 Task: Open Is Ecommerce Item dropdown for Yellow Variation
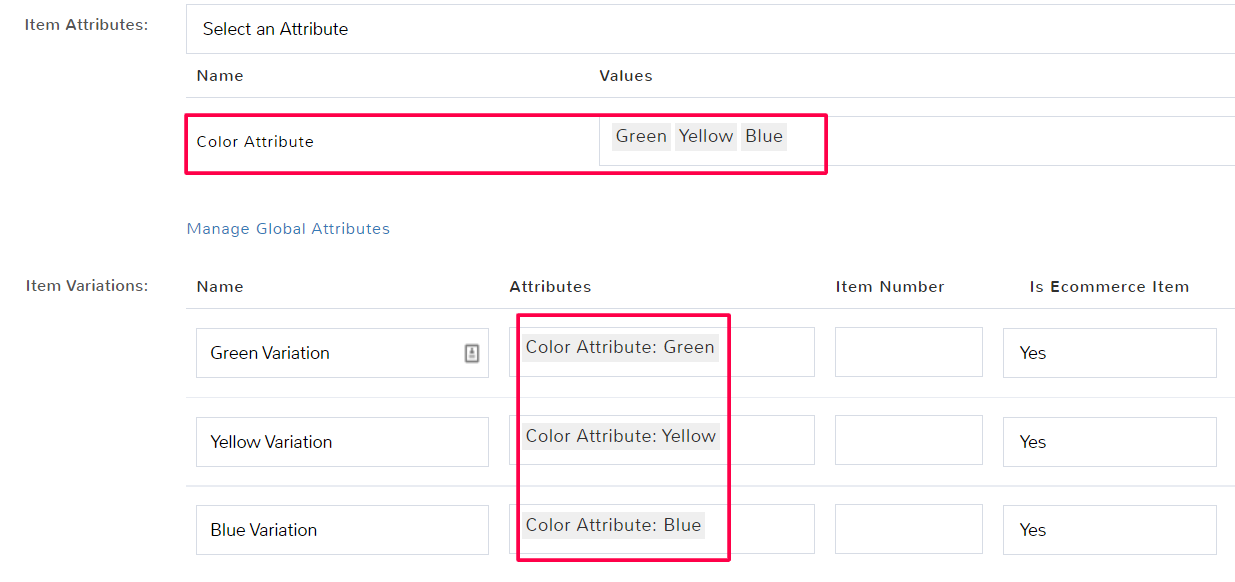click(x=1110, y=442)
